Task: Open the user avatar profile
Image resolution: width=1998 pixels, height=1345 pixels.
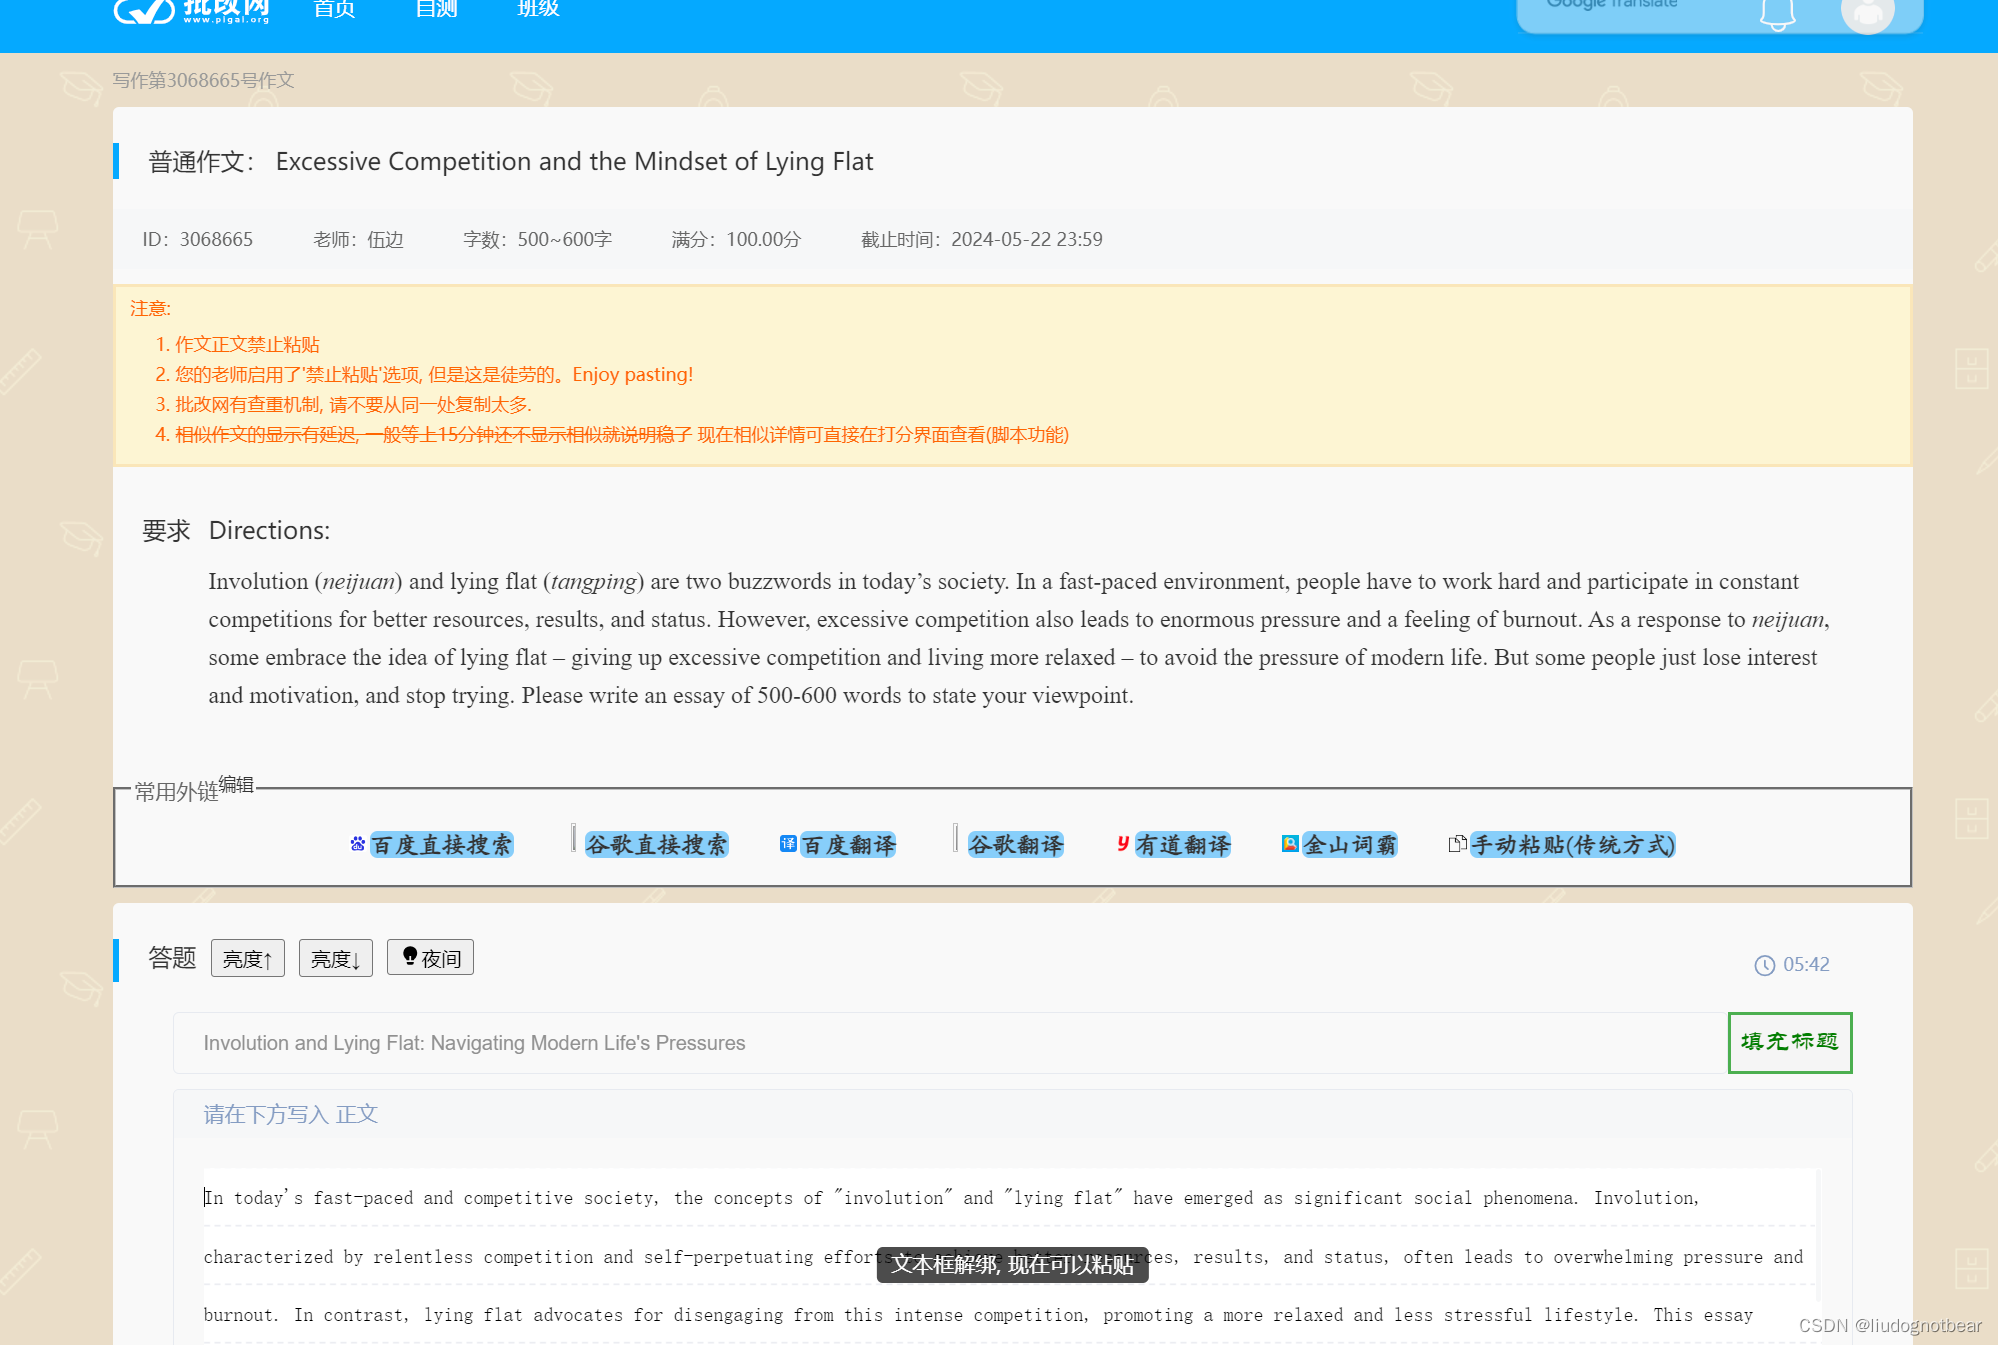Action: 1867,14
